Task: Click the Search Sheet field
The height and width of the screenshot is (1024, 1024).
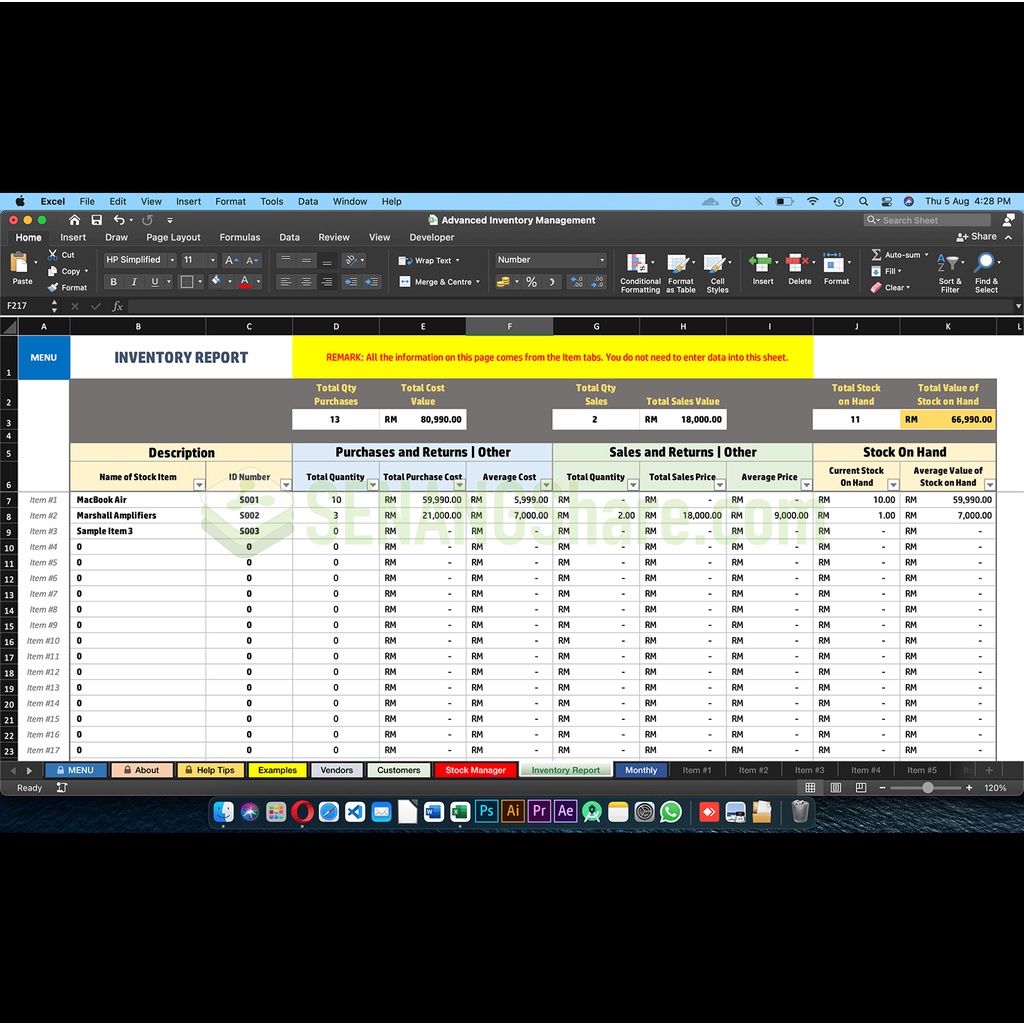Action: point(928,220)
